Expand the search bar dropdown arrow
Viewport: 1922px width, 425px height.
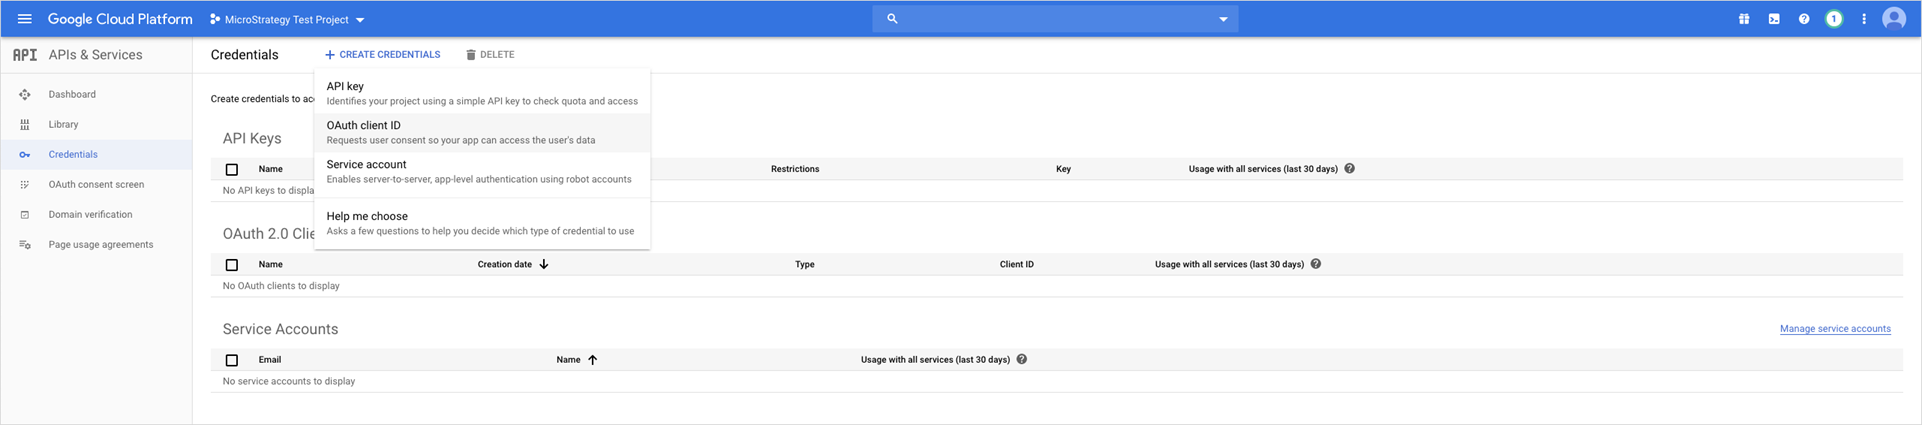pos(1223,19)
